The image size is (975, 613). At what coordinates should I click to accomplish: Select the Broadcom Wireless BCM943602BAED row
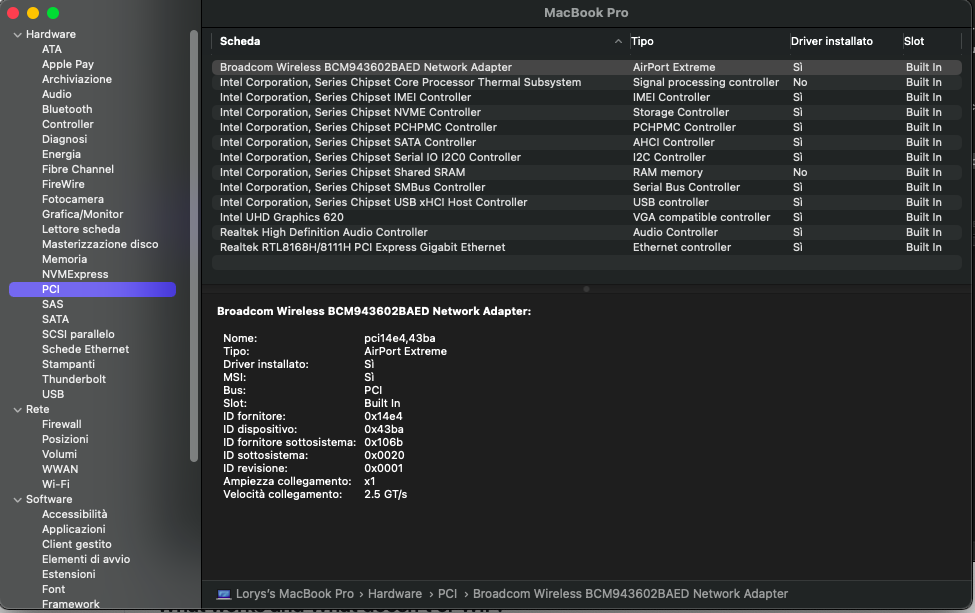tap(586, 67)
